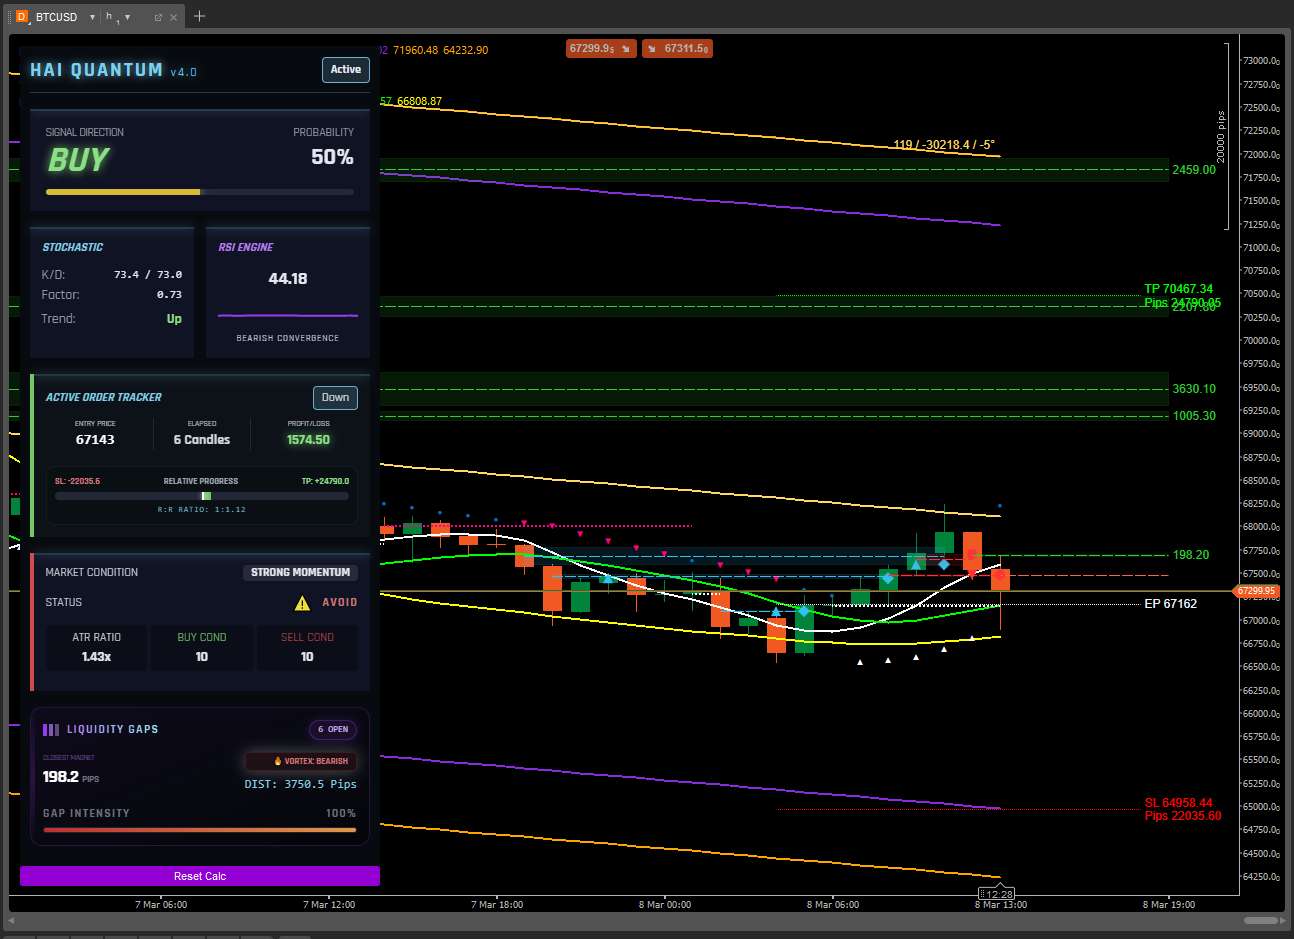Toggle the Down button in Order Tracker
Screen dimensions: 1294x939
pyautogui.click(x=335, y=398)
